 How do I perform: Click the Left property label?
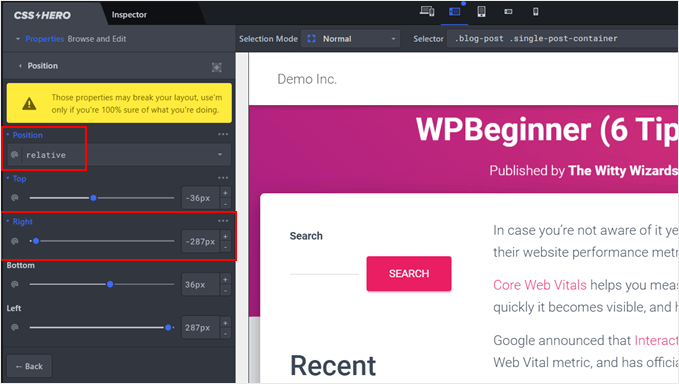(x=14, y=308)
